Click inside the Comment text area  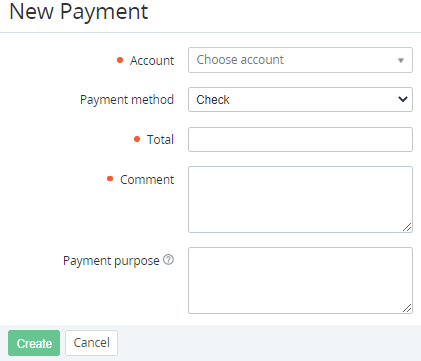coord(300,199)
